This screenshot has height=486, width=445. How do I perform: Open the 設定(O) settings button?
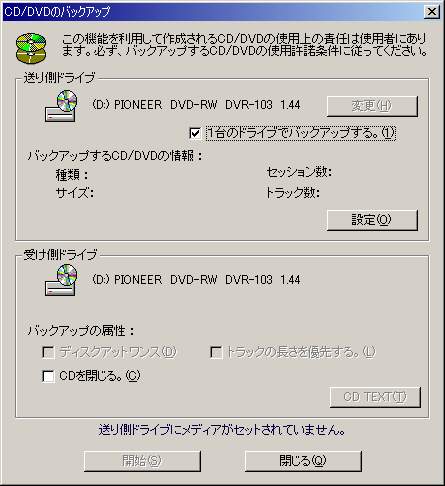click(x=372, y=220)
